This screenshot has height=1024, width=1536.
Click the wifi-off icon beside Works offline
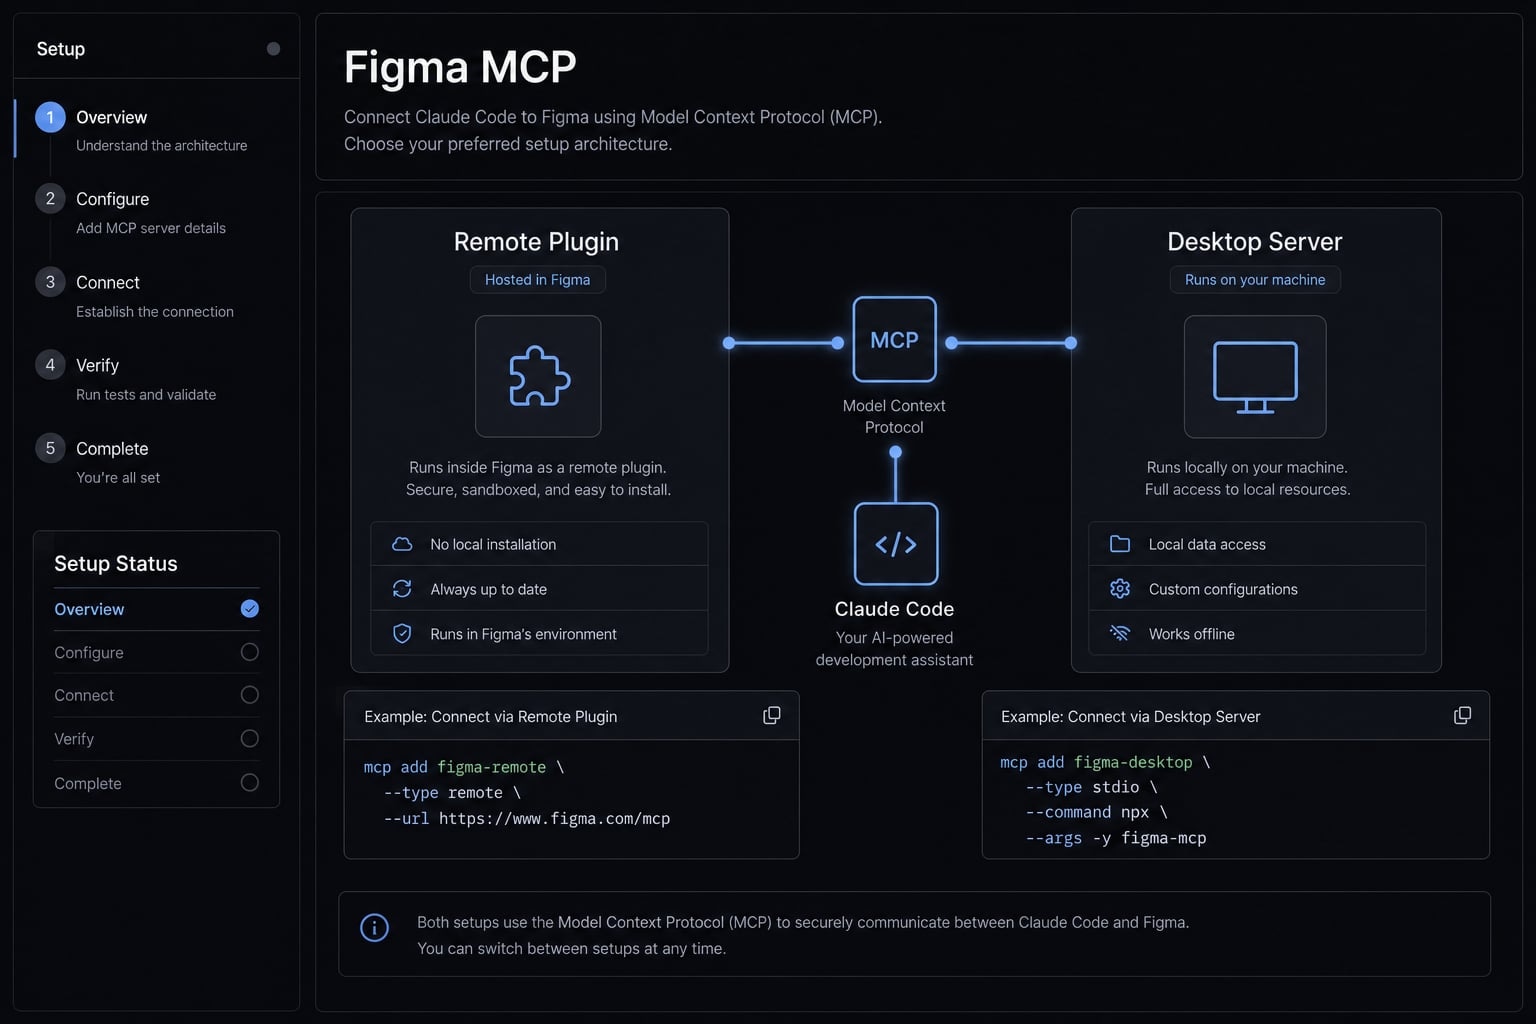pos(1120,633)
